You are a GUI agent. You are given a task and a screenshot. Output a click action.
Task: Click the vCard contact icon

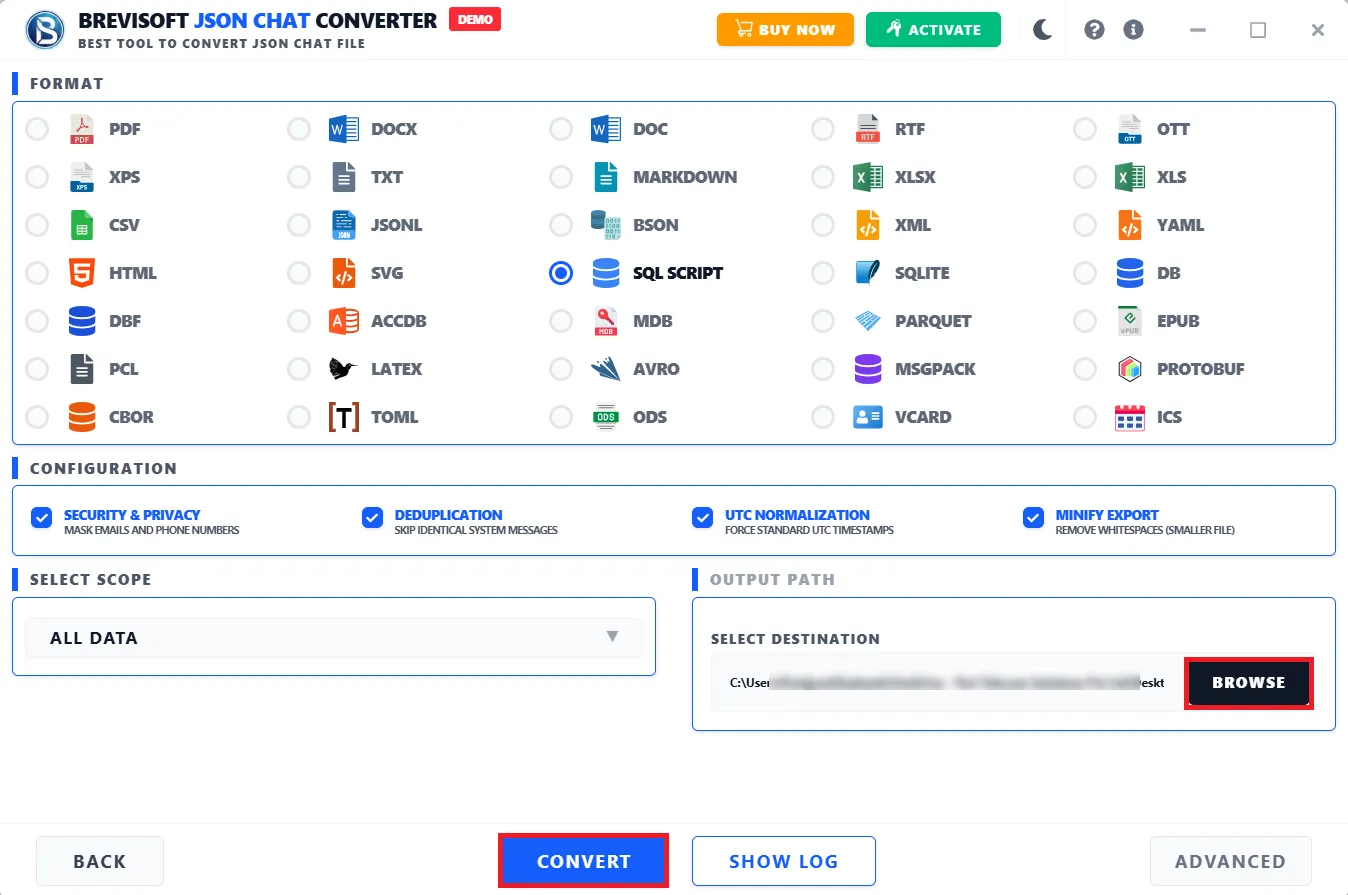tap(868, 417)
